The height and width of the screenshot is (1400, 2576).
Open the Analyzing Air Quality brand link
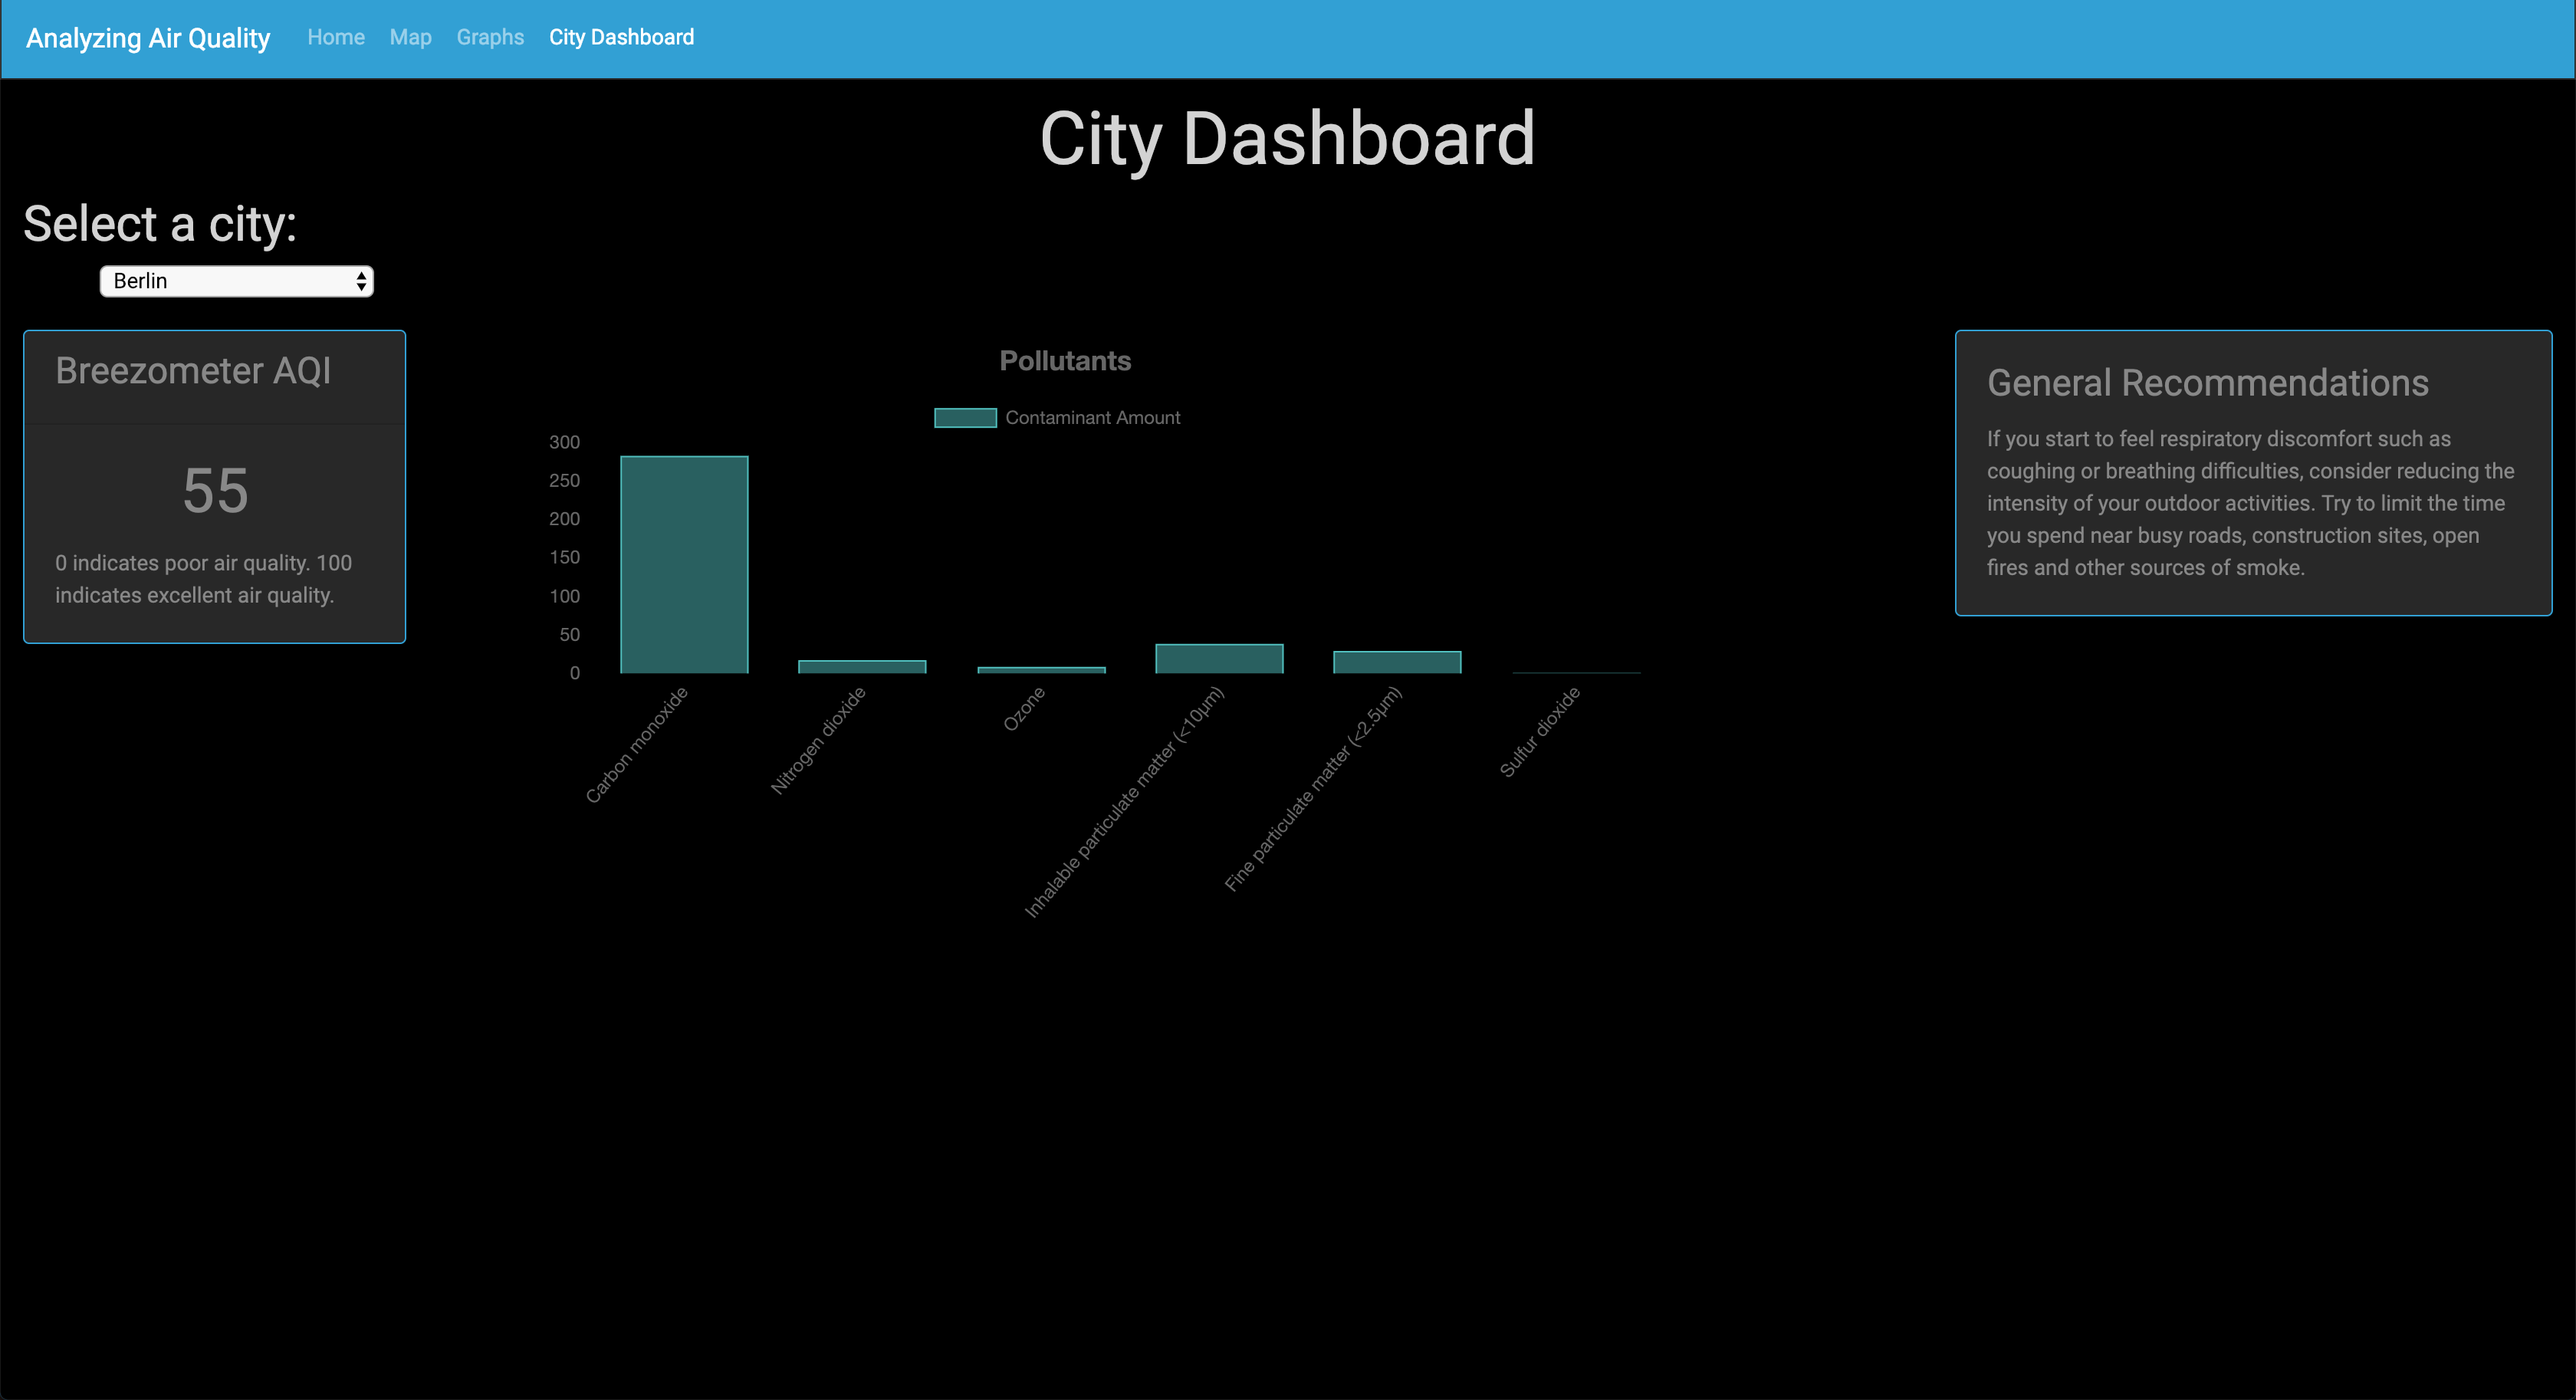point(148,38)
